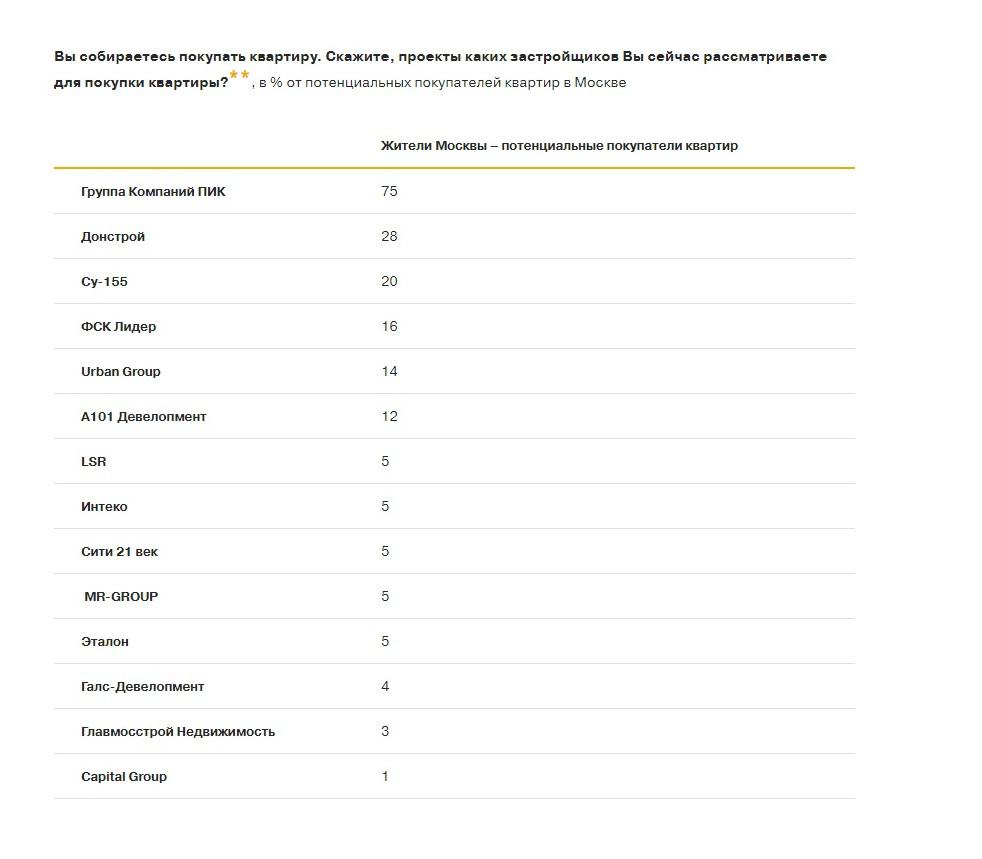982x859 pixels.
Task: Select the Интеко row label
Action: pyautogui.click(x=104, y=507)
